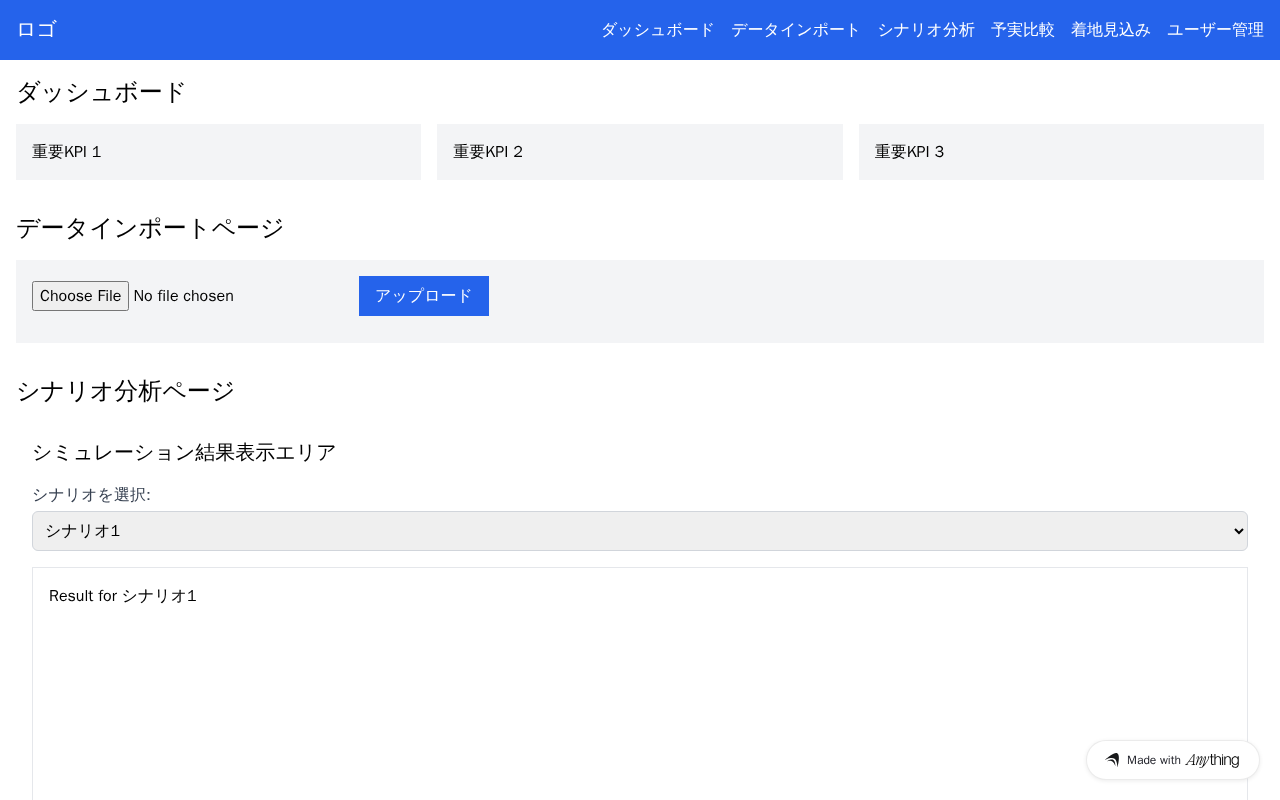Click the Choose File button
Viewport: 1280px width, 800px height.
[80, 296]
